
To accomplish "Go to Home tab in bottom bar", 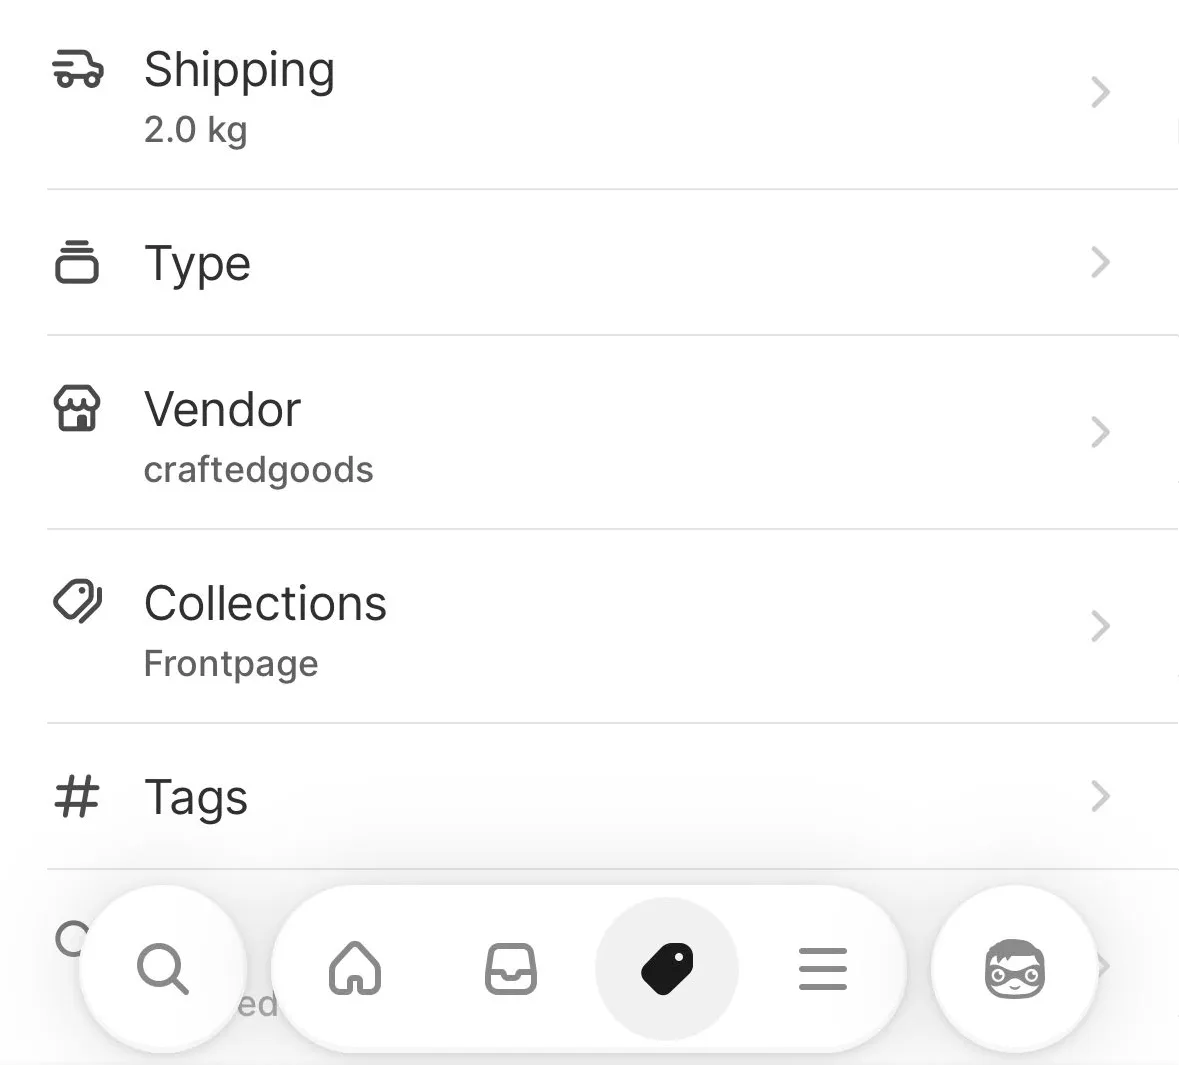I will [355, 969].
